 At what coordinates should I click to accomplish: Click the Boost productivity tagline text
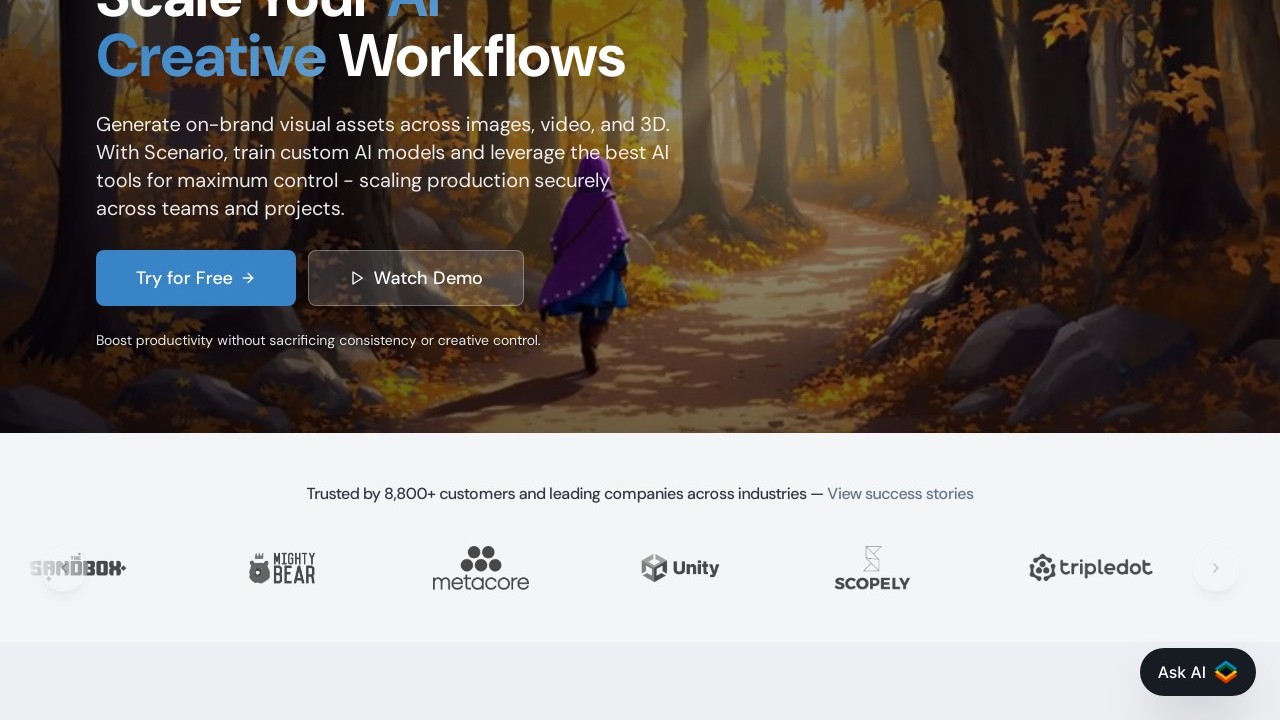(x=318, y=340)
